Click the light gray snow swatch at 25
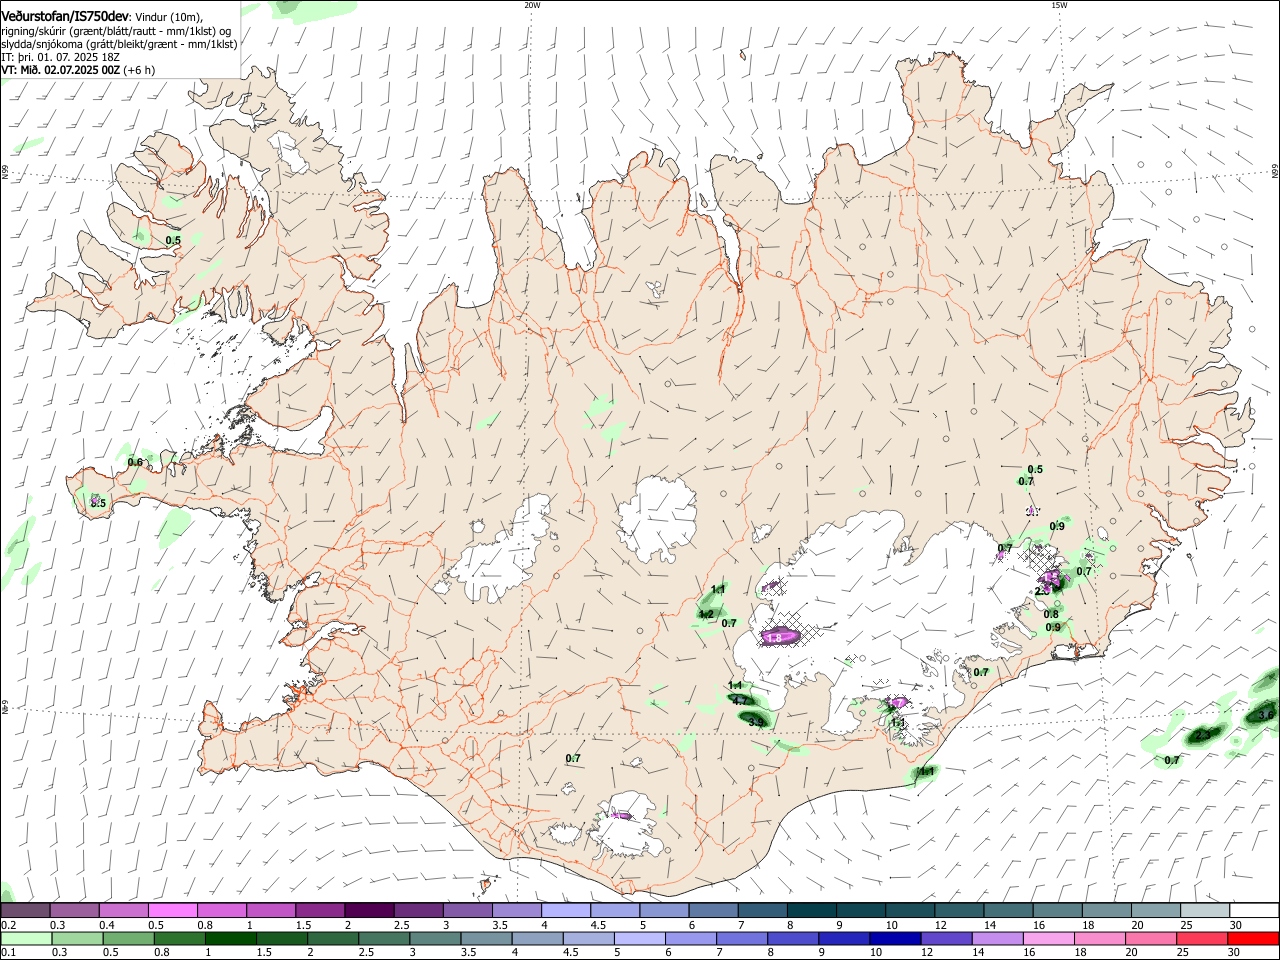The width and height of the screenshot is (1280, 960). coord(1205,911)
